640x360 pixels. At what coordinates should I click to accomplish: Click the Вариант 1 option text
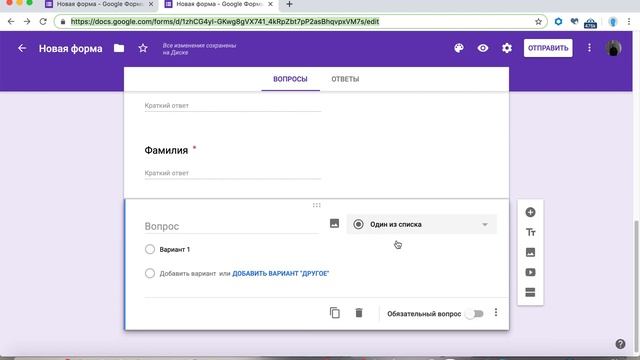175,249
